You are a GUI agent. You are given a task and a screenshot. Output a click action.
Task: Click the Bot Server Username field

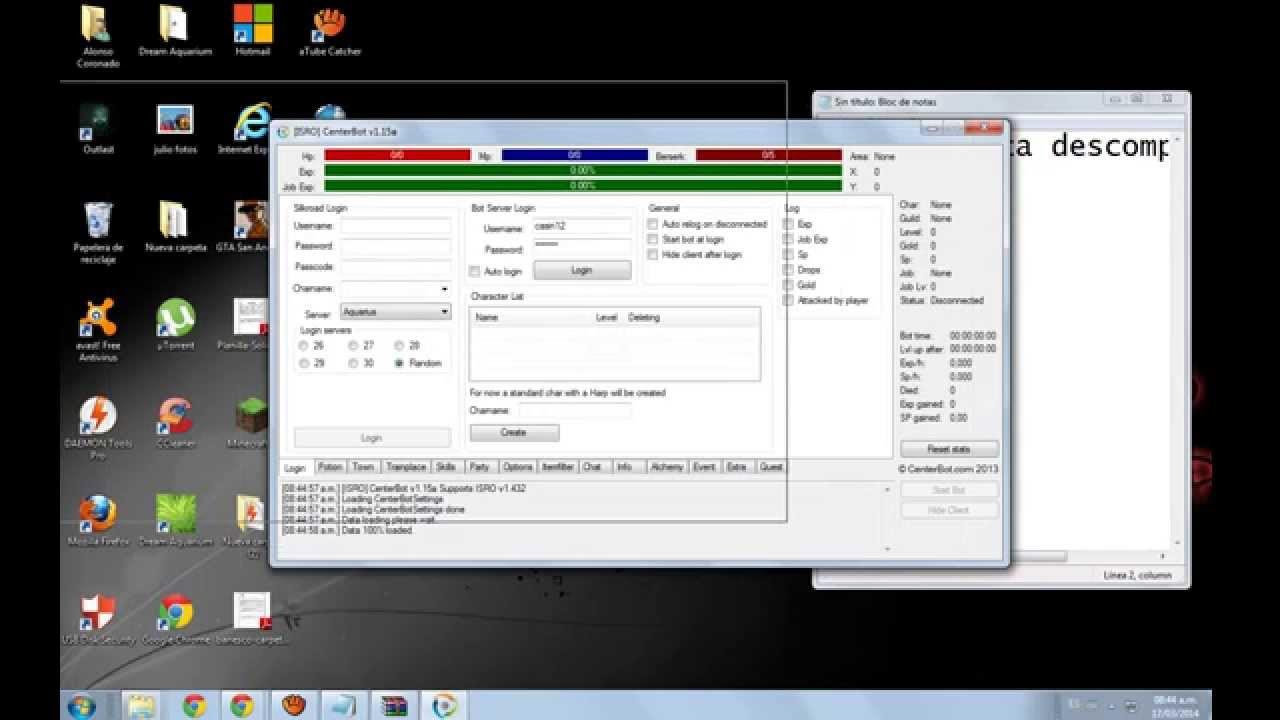pos(582,227)
